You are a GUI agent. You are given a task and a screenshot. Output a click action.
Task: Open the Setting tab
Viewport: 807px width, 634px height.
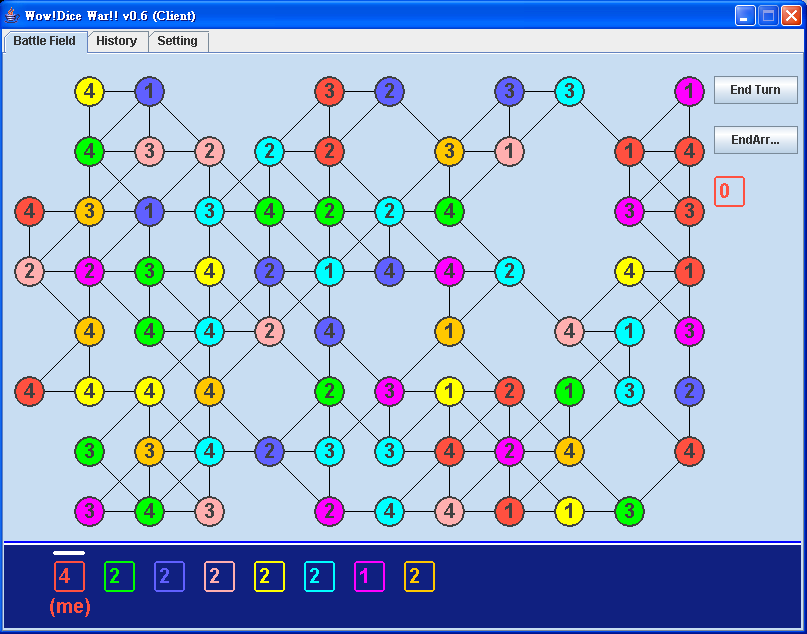tap(178, 41)
